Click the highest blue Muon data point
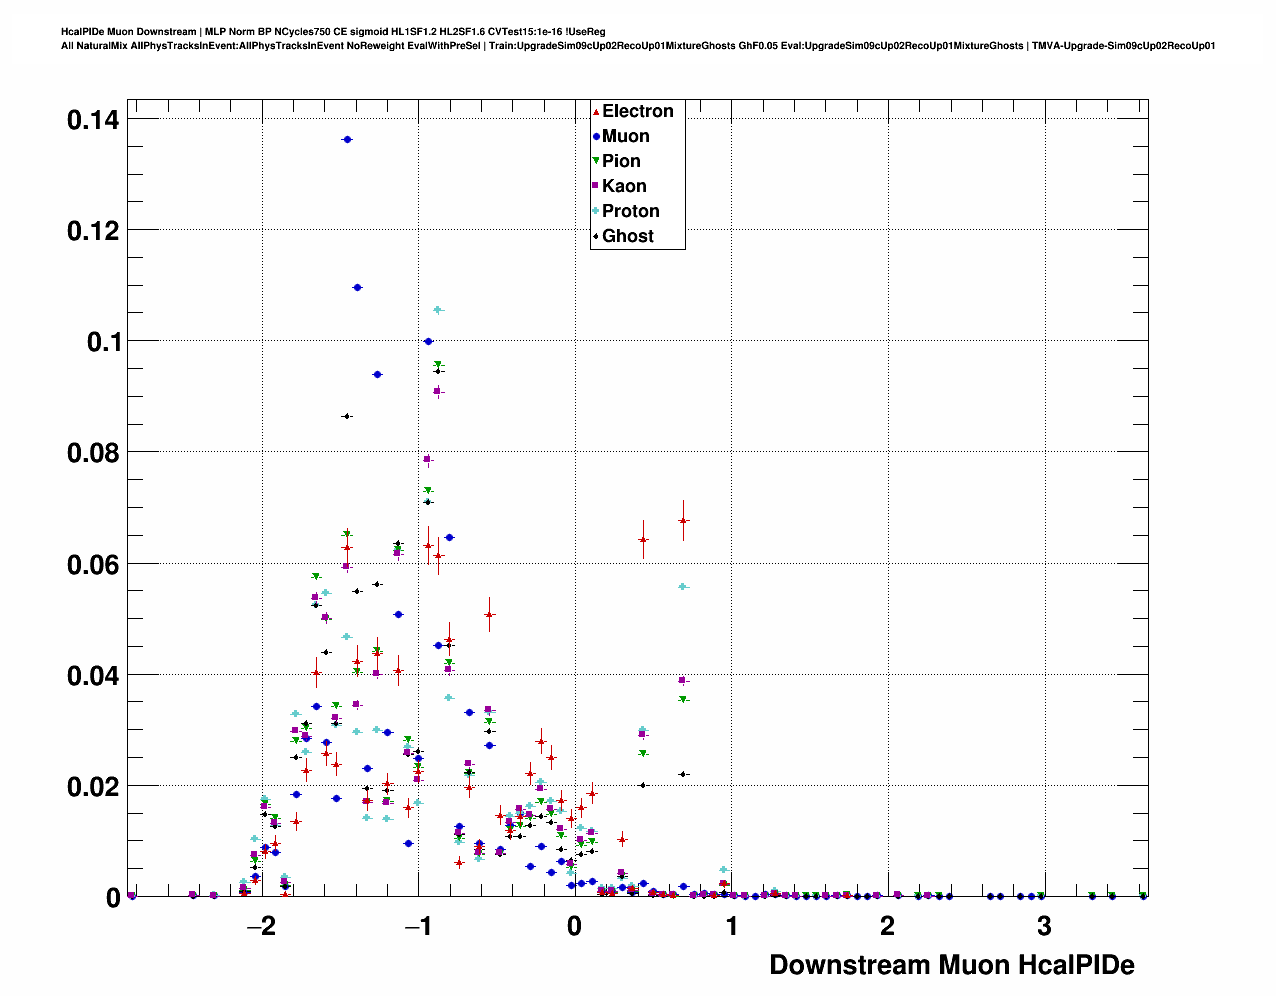This screenshot has width=1276, height=996. point(347,140)
